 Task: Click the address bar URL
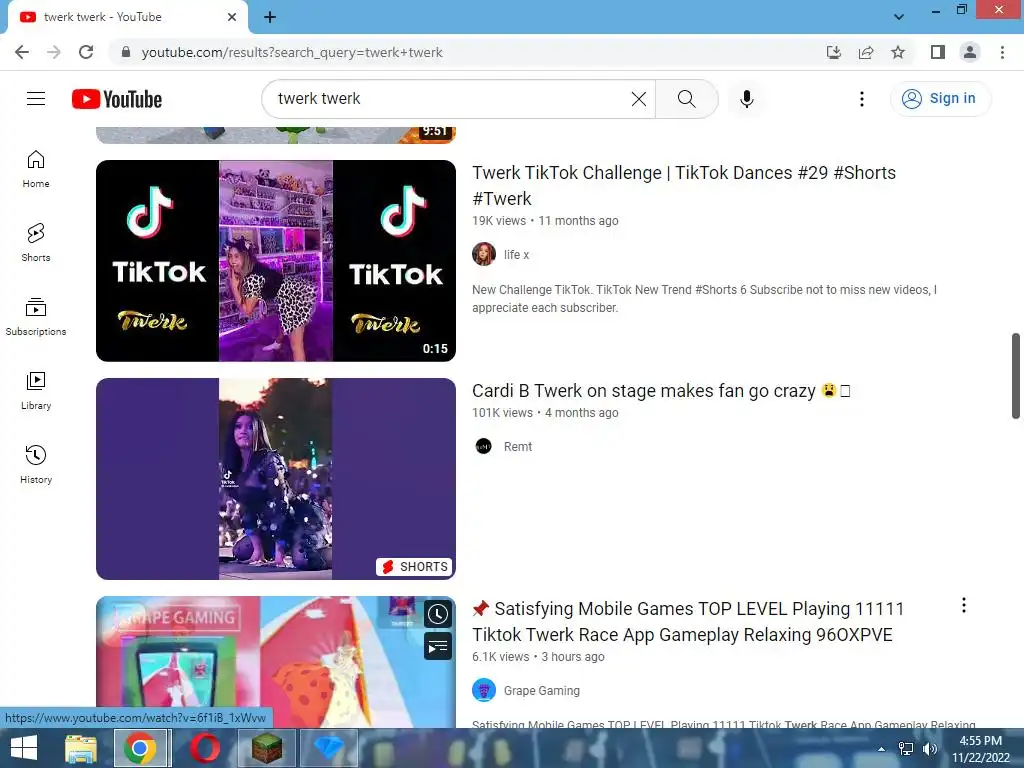point(292,52)
